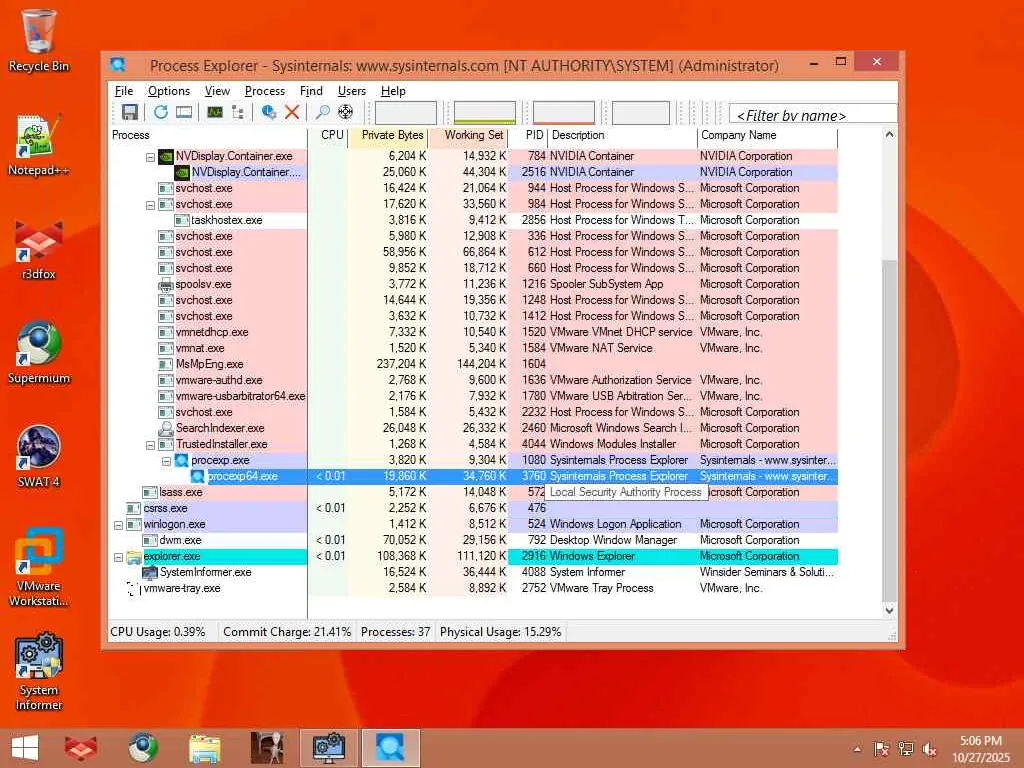Screen dimensions: 1024x768
Task: Select the lsass.exe process row
Action: 475,492
